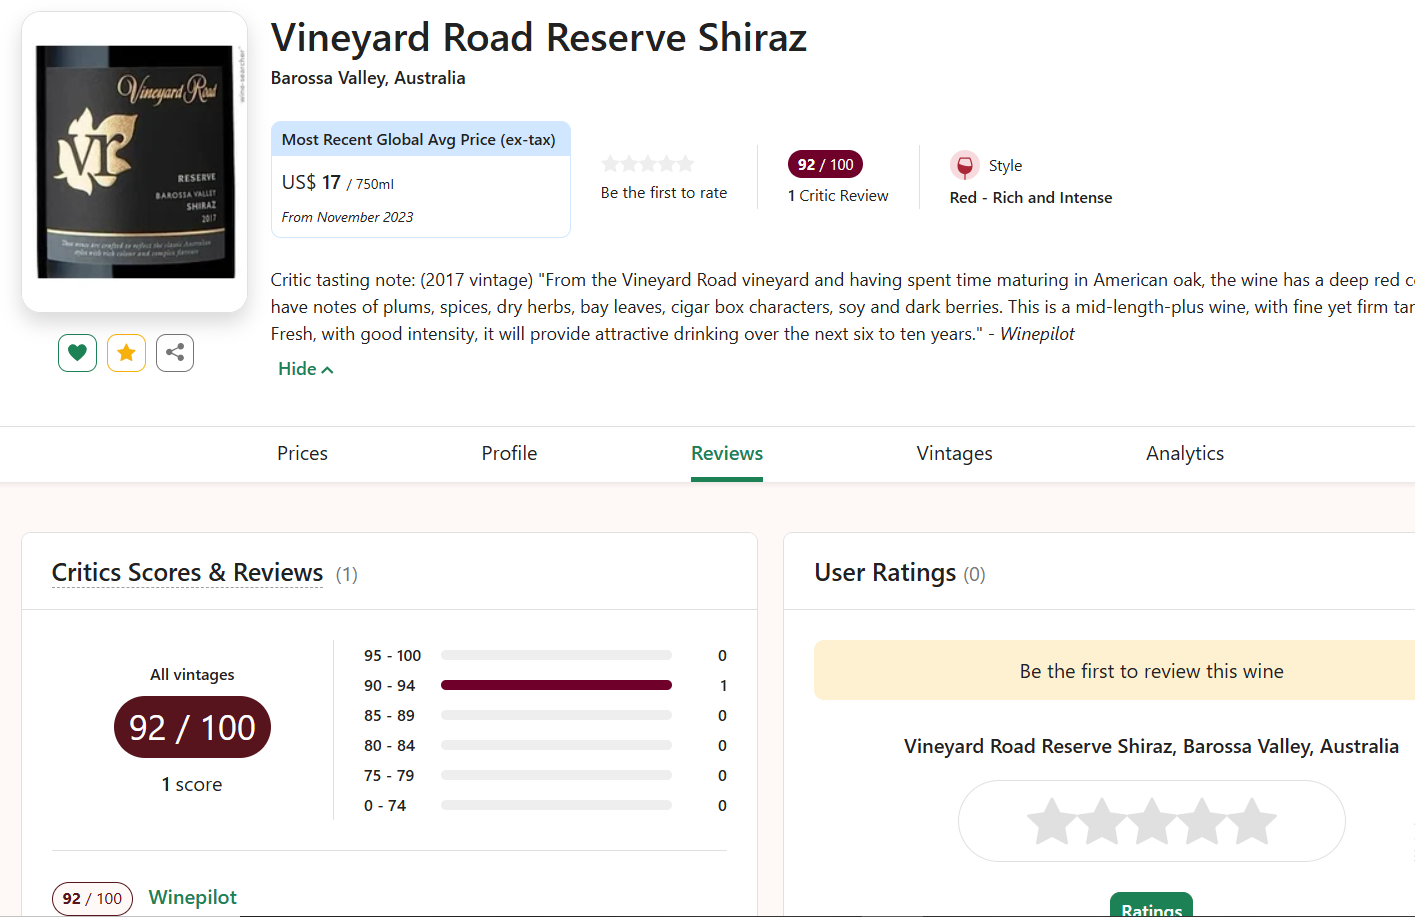This screenshot has width=1415, height=917.
Task: Click the yellow star icon below bottle
Action: [x=126, y=353]
